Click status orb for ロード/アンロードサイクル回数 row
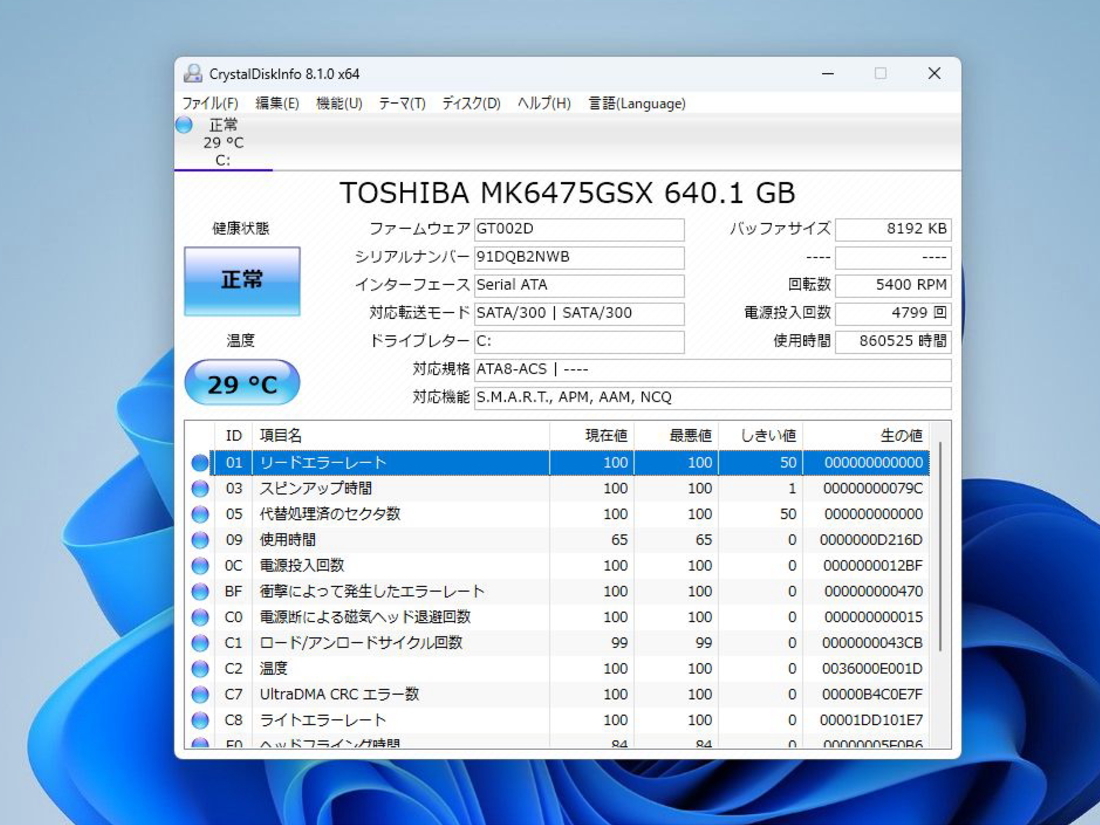This screenshot has height=825, width=1100. pos(200,643)
